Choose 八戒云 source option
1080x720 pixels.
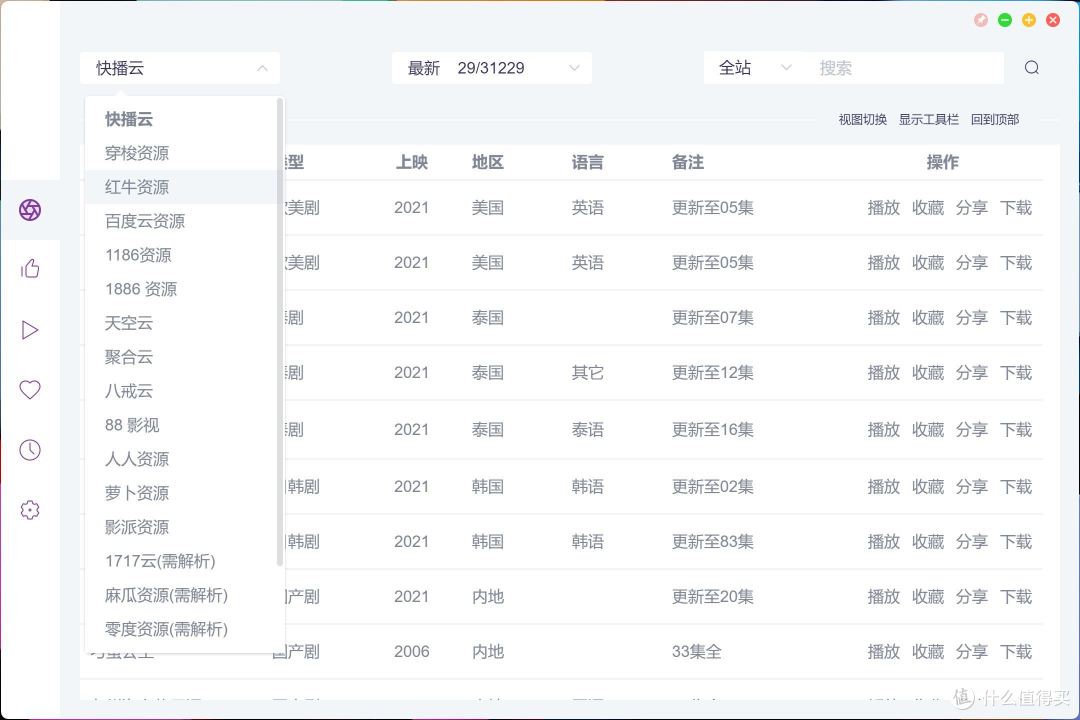click(180, 391)
